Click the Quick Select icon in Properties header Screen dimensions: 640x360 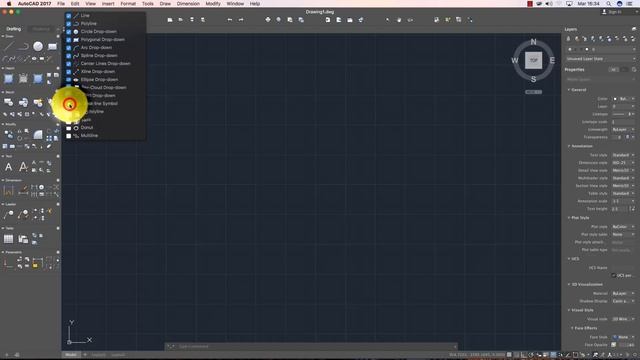pos(634,69)
